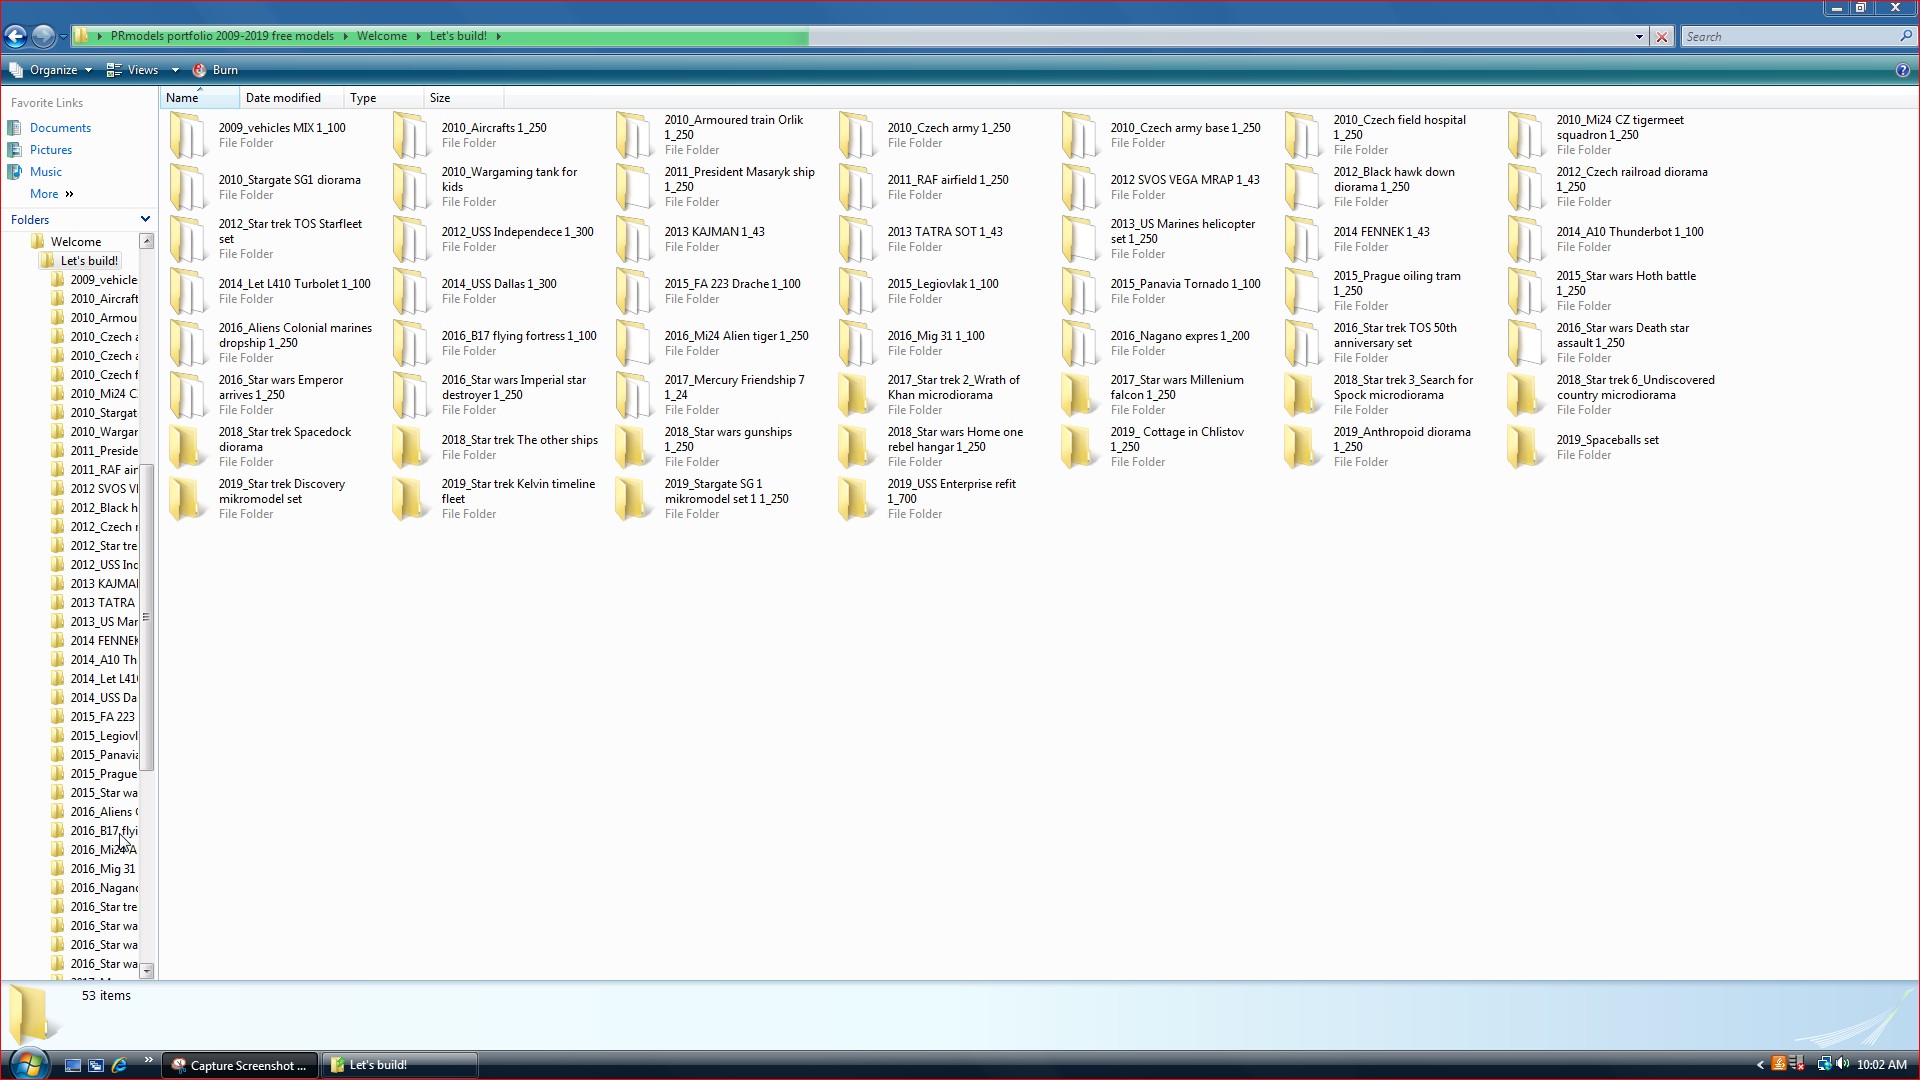
Task: Open the 2019_USS Enterprise refit folder icon
Action: click(858, 499)
